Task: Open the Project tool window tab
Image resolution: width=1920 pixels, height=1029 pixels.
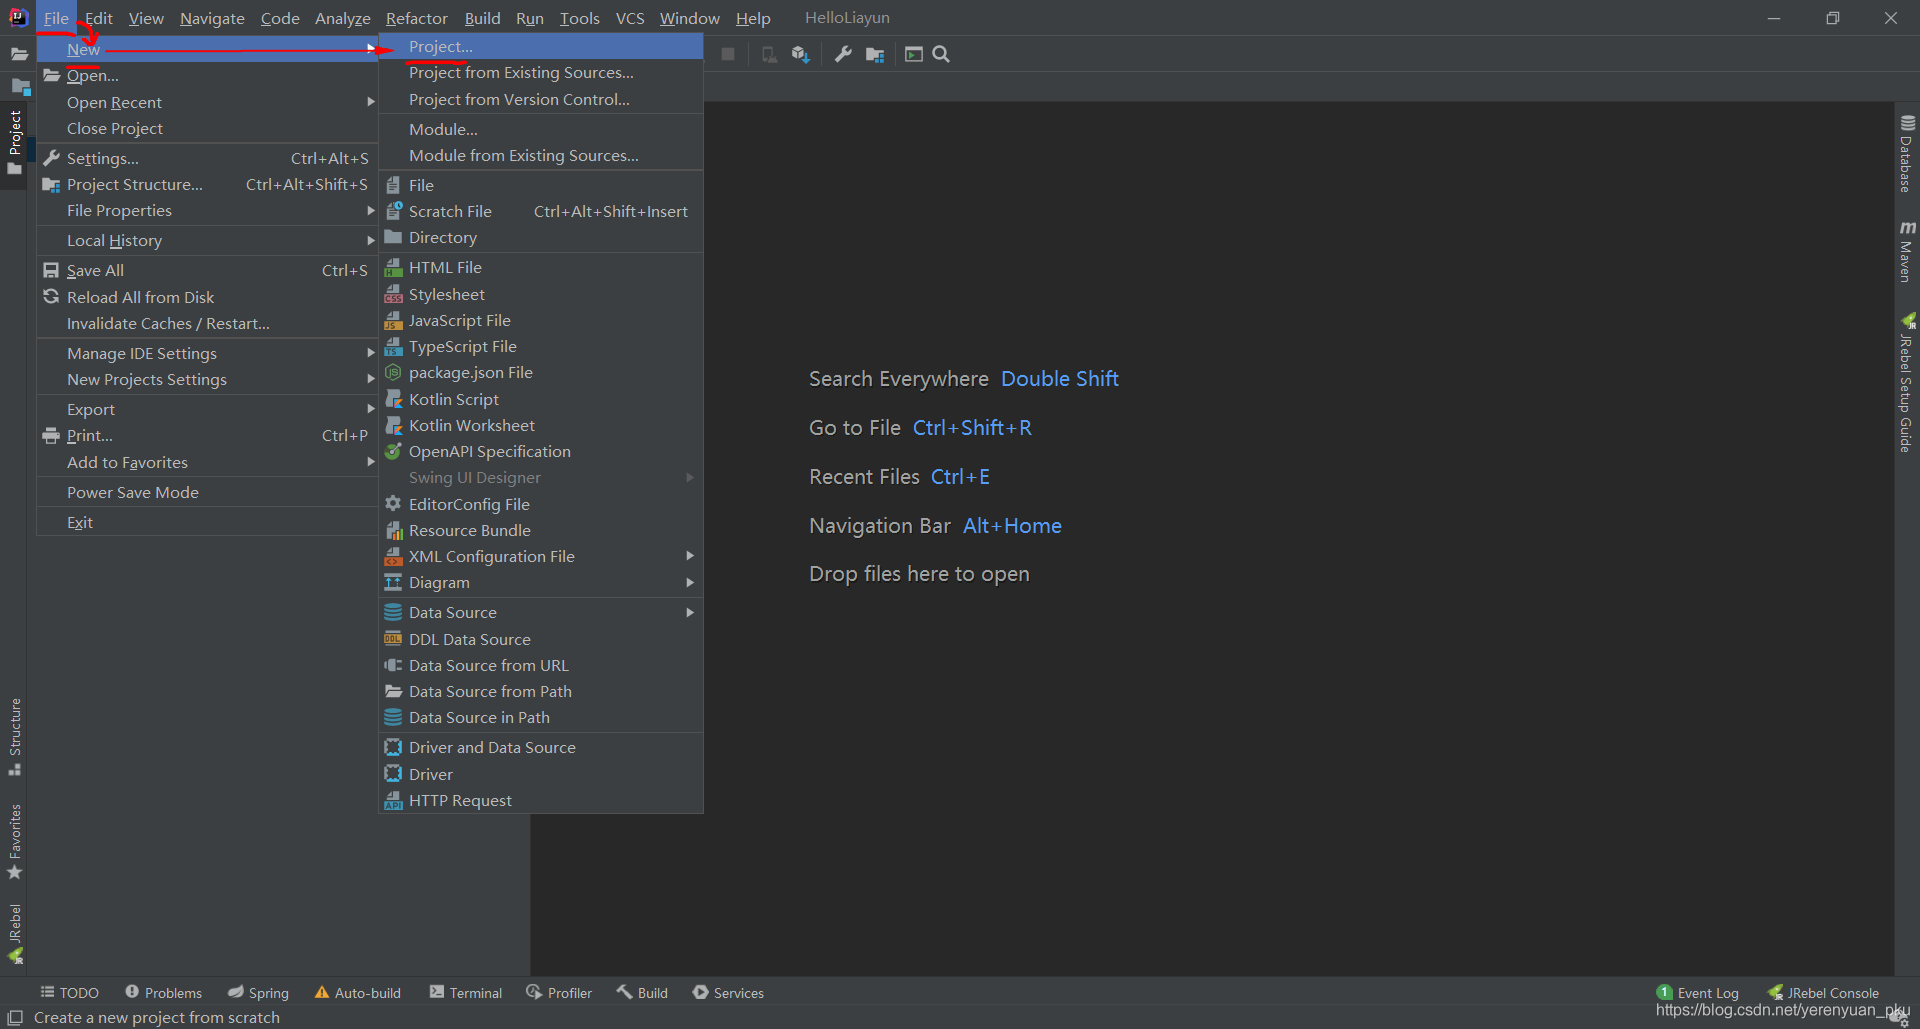Action: coord(14,142)
